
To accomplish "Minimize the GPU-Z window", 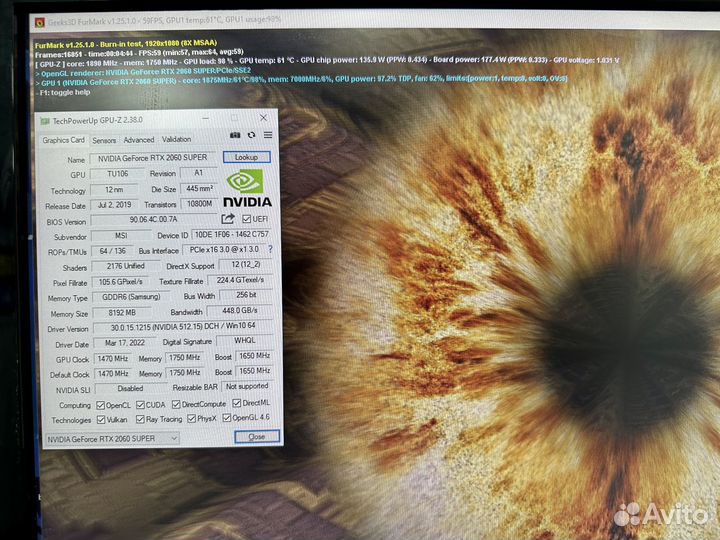I will pyautogui.click(x=206, y=118).
